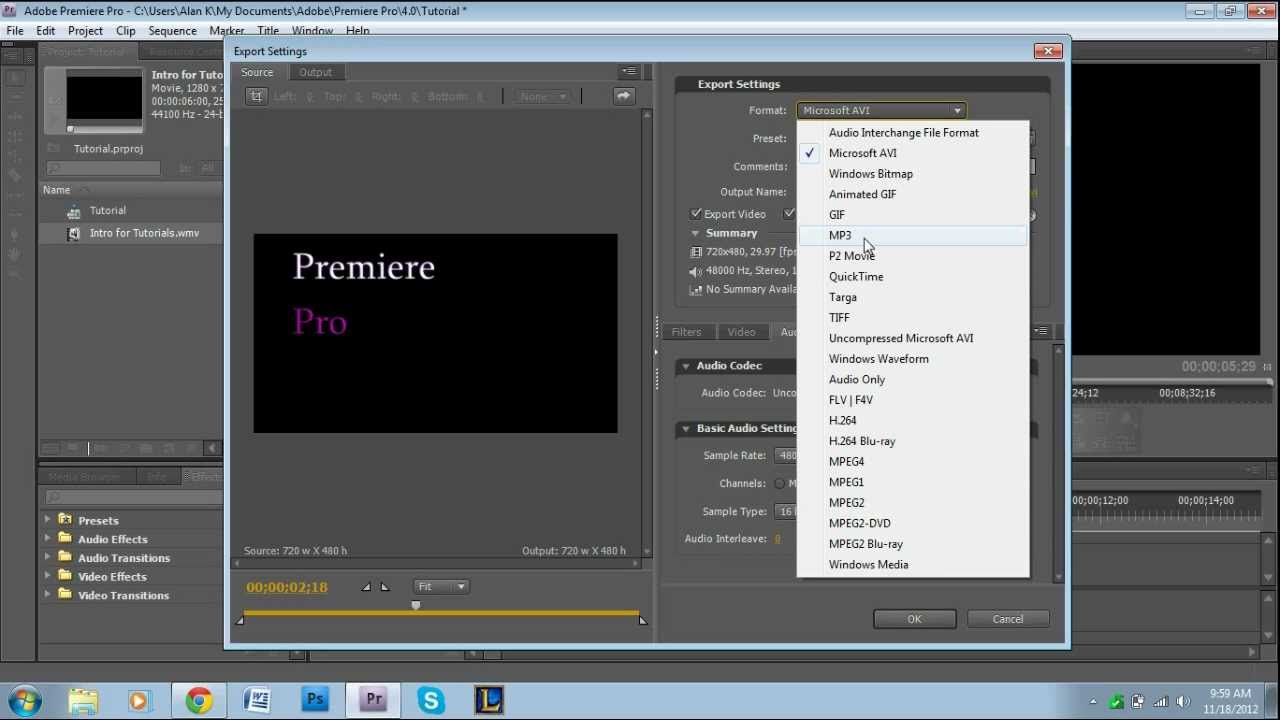The image size is (1280, 720).
Task: Collapse the Summary section
Action: pos(695,234)
